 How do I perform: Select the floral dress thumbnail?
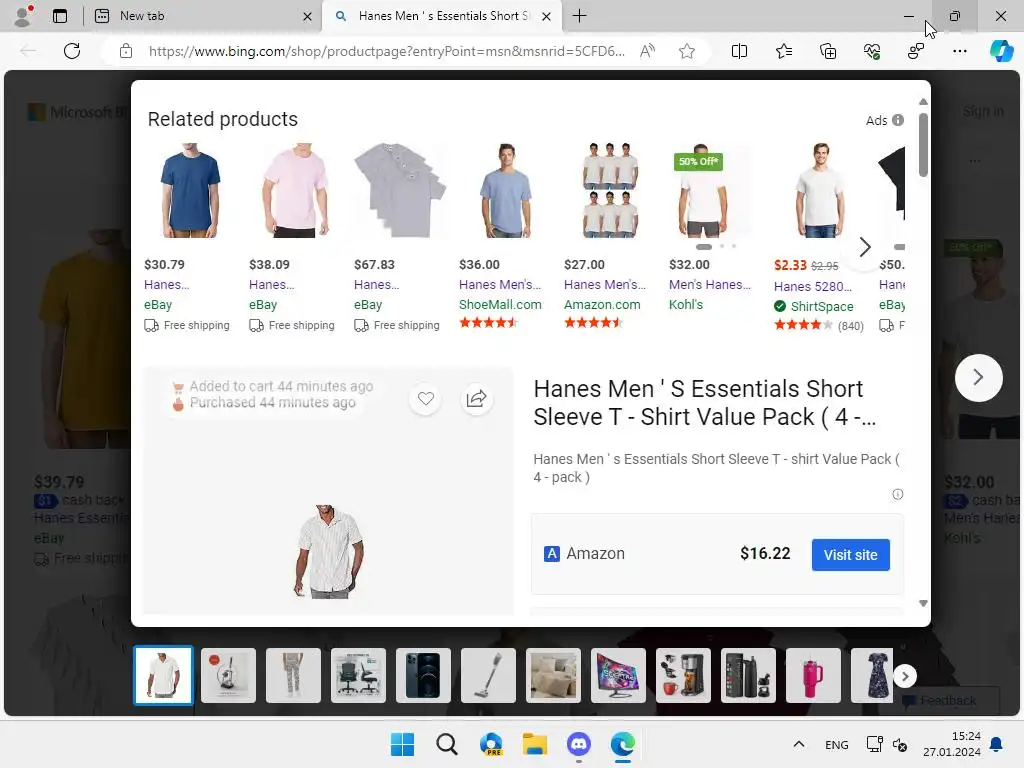872,676
